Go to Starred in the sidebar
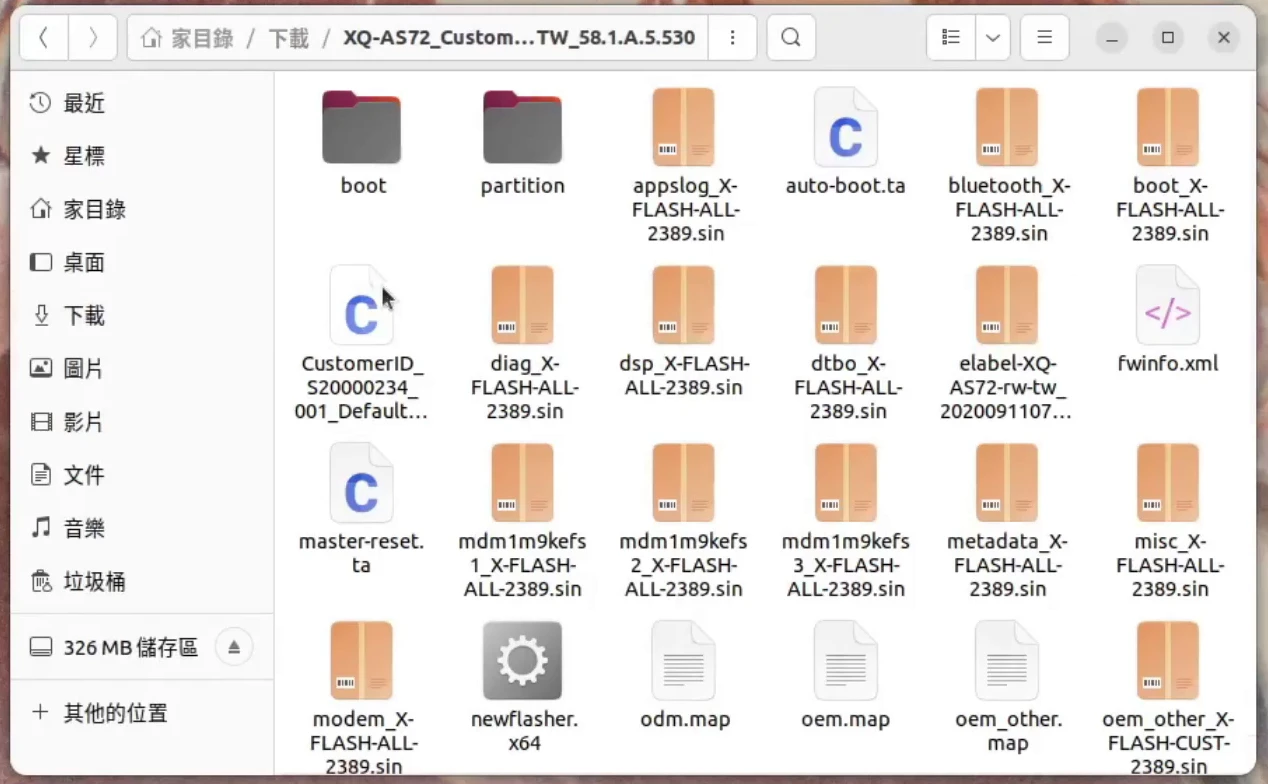Viewport: 1268px width, 784px height. tap(83, 156)
